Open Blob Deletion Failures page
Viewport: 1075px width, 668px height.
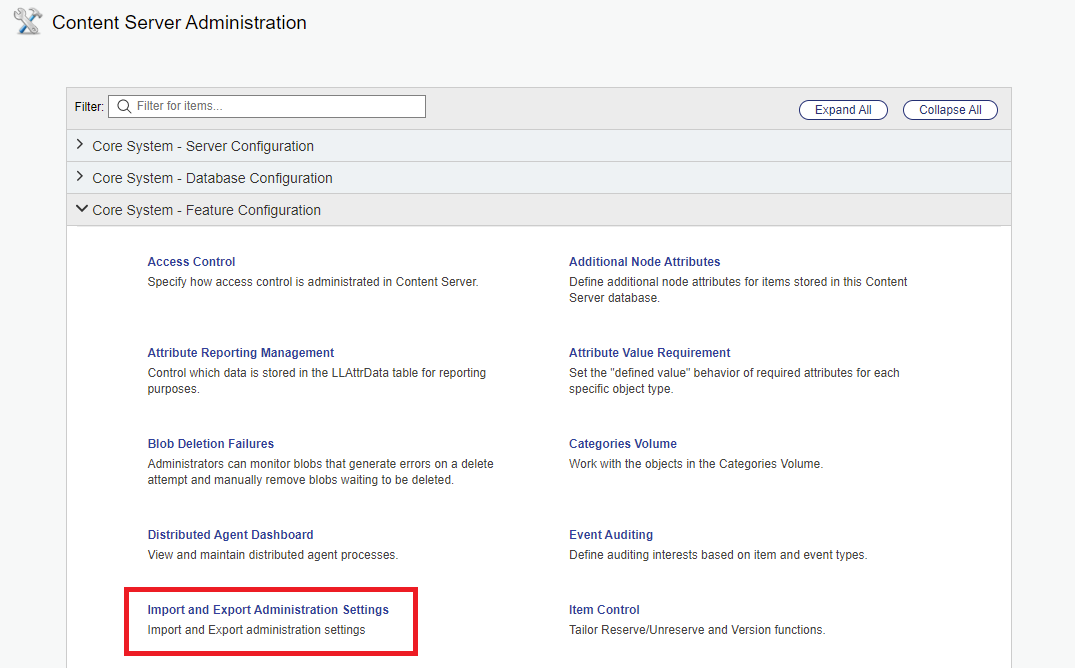tap(210, 444)
